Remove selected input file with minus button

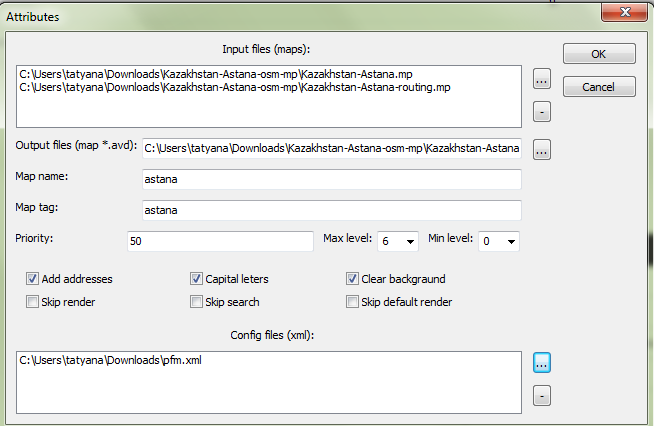(541, 111)
